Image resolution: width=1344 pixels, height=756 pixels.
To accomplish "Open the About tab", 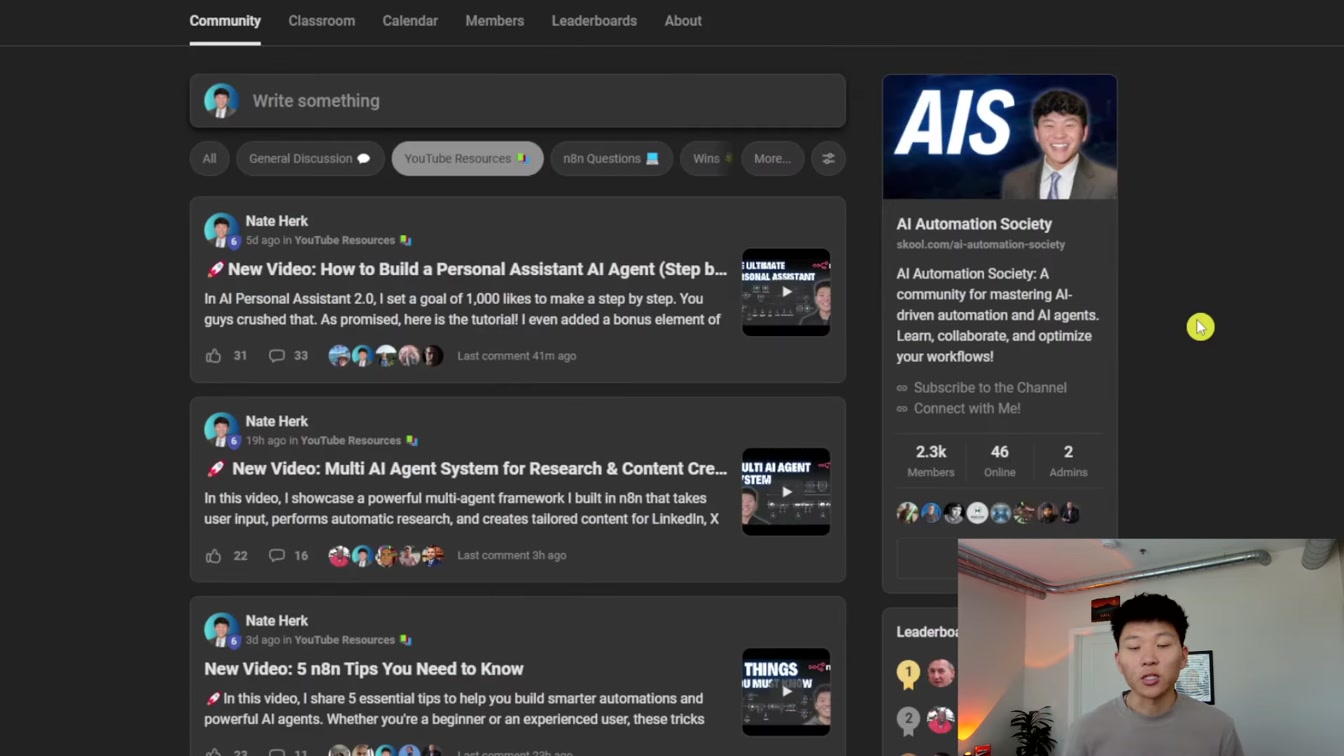I will pos(683,21).
